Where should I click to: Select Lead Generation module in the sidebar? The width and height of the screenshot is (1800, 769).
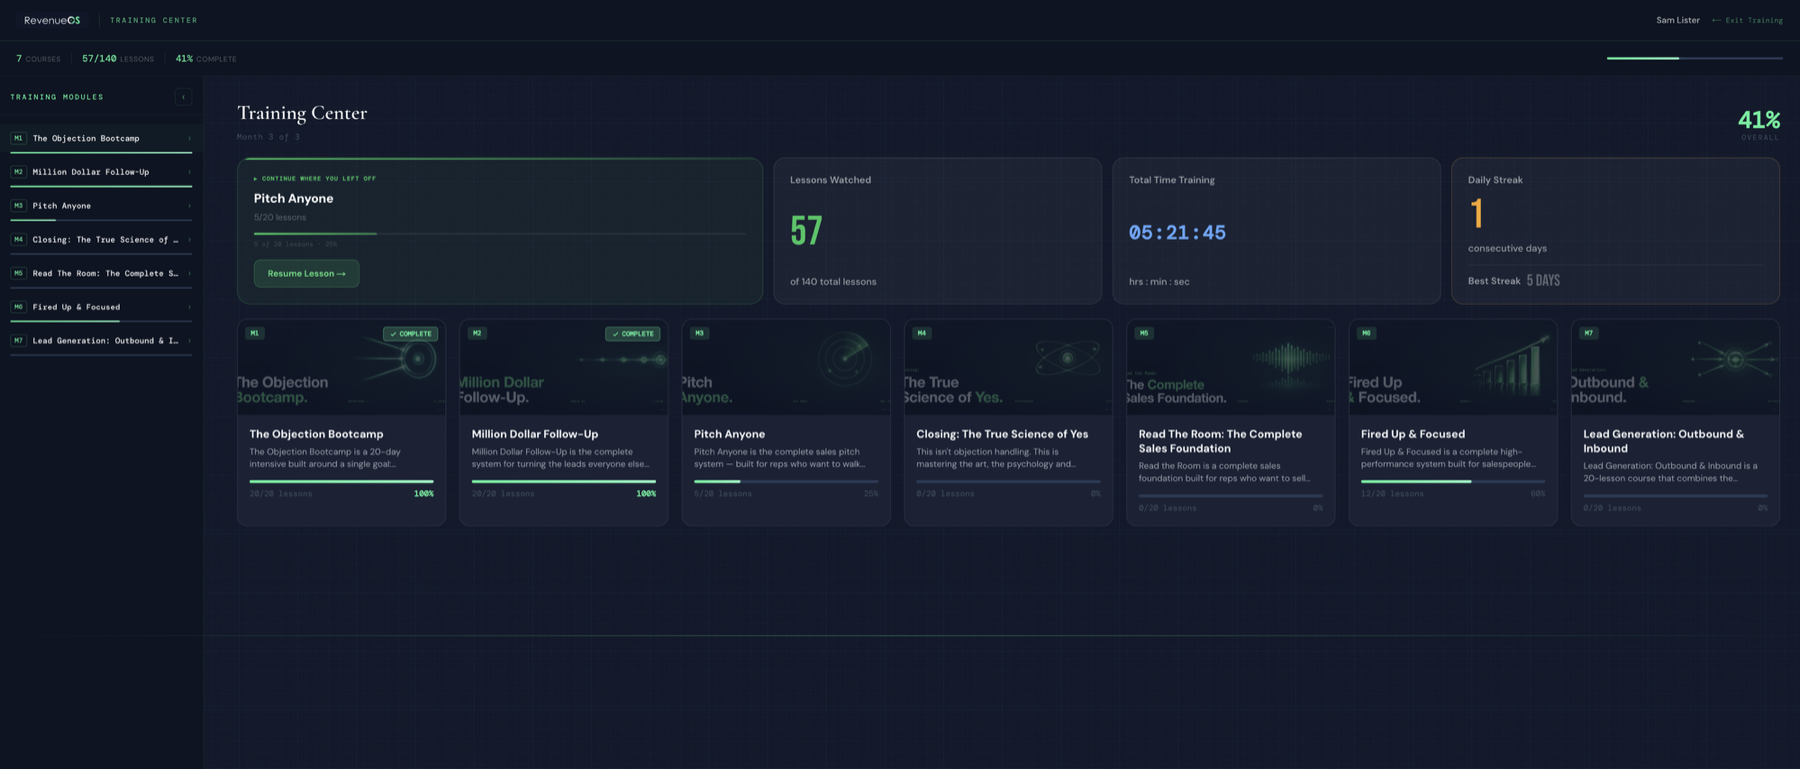click(101, 341)
